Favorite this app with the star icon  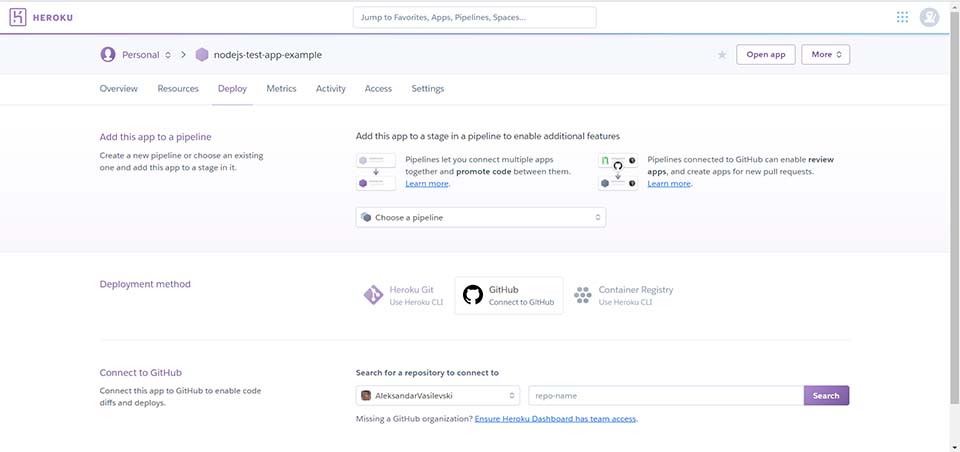[x=722, y=55]
